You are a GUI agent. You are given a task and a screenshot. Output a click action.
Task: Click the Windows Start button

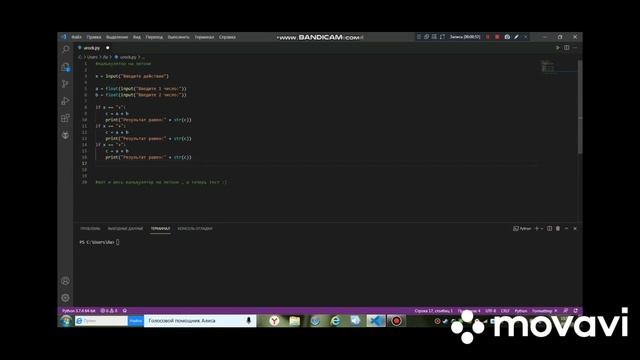[x=66, y=321]
